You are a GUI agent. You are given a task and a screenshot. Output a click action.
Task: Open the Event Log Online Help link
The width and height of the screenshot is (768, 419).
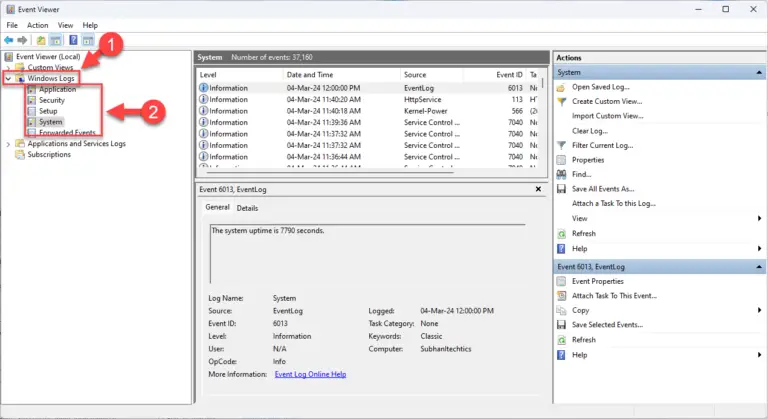310,374
